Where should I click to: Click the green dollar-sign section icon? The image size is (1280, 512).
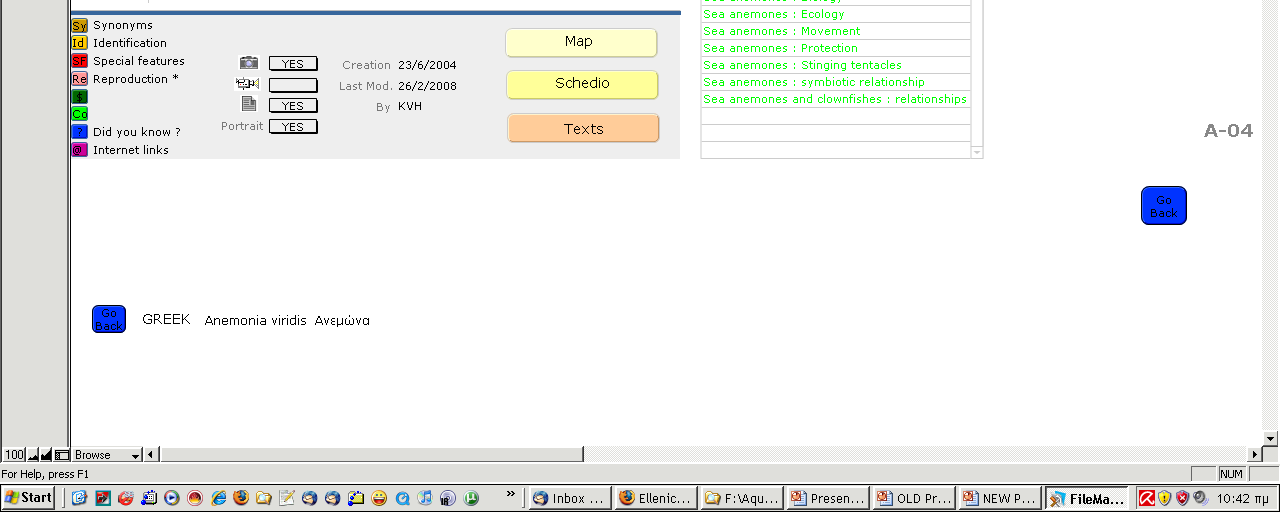coord(79,97)
